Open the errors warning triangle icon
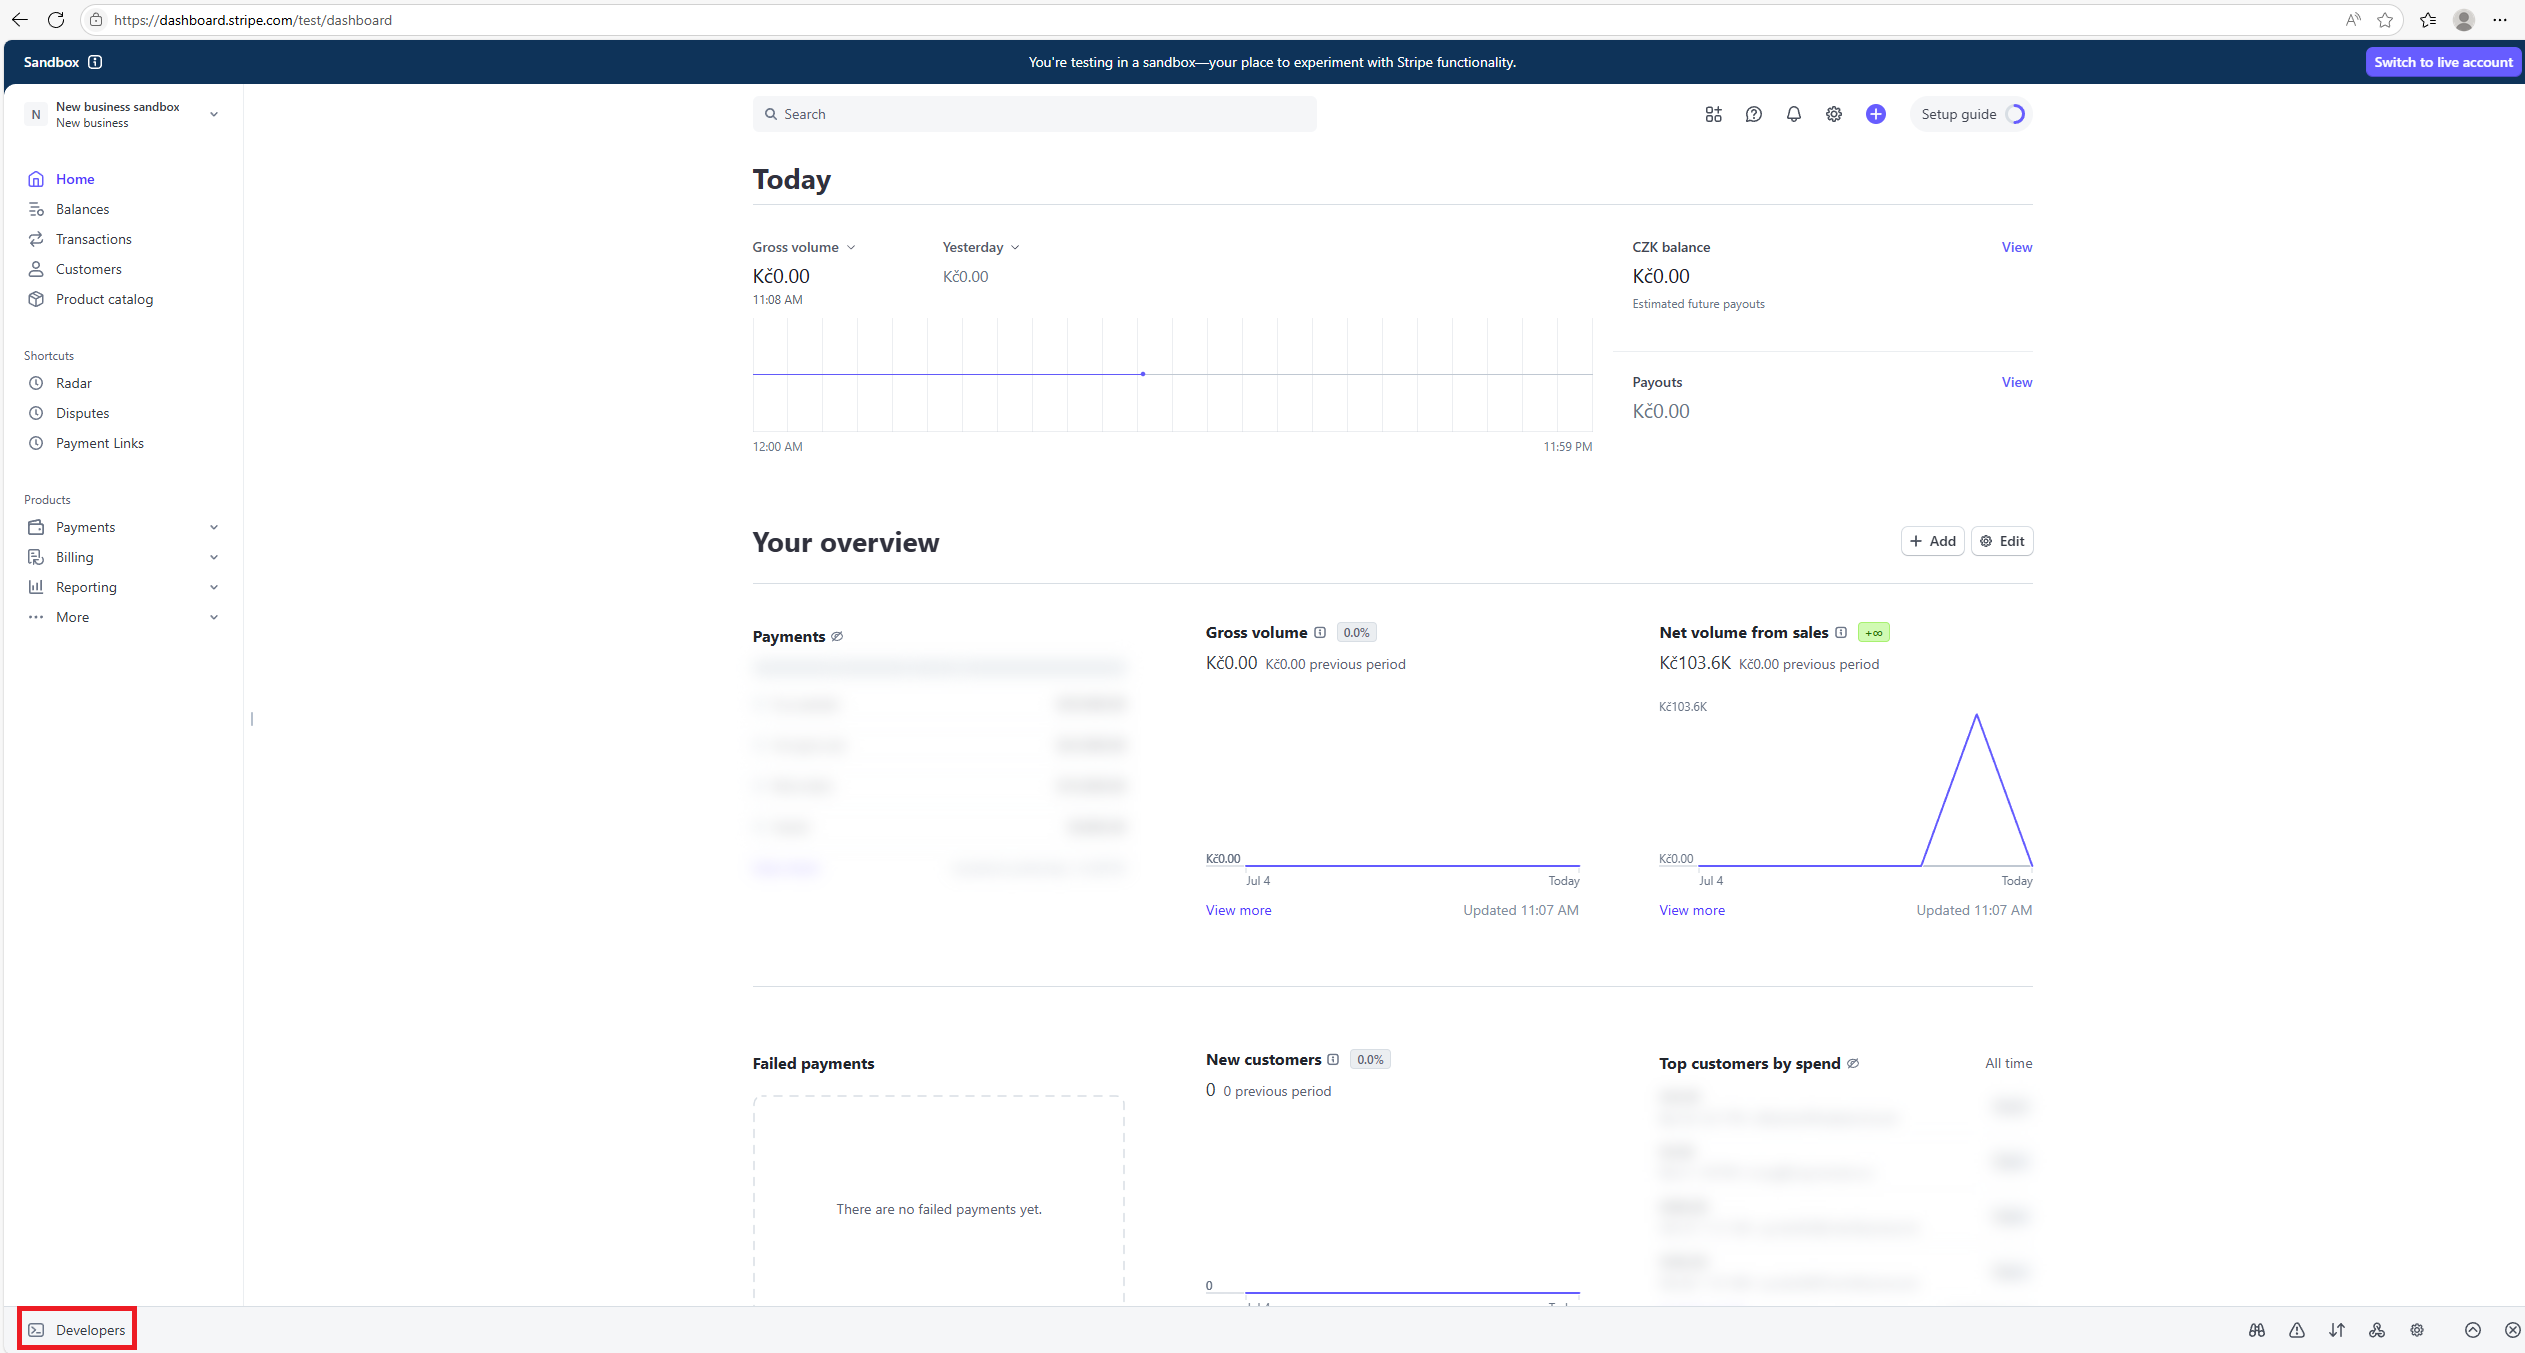Screen dimensions: 2525x1353 coord(2296,1330)
